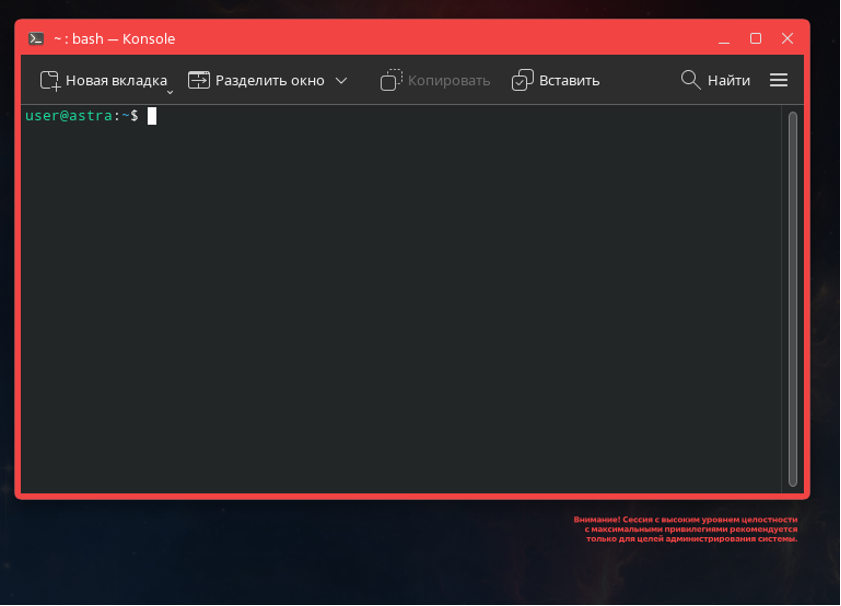The width and height of the screenshot is (841, 606).
Task: Select the Найти text label
Action: [728, 80]
